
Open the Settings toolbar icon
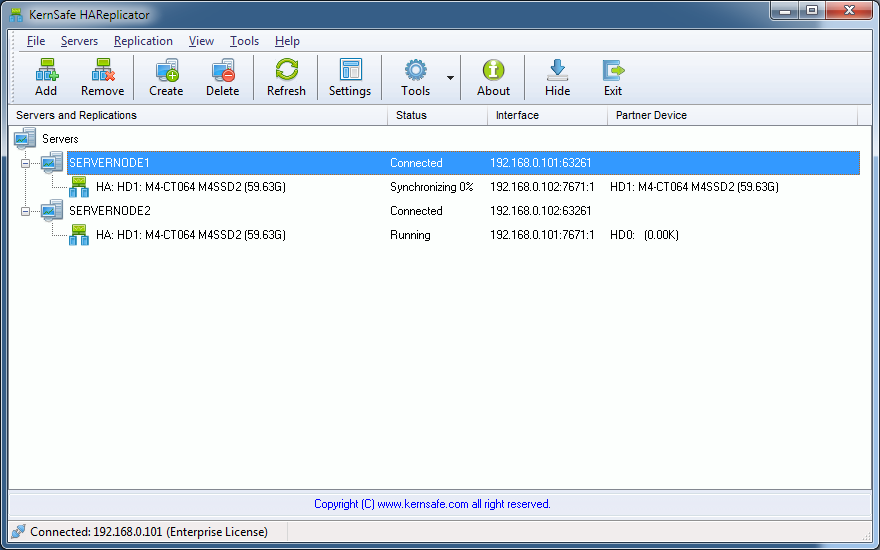click(x=351, y=70)
